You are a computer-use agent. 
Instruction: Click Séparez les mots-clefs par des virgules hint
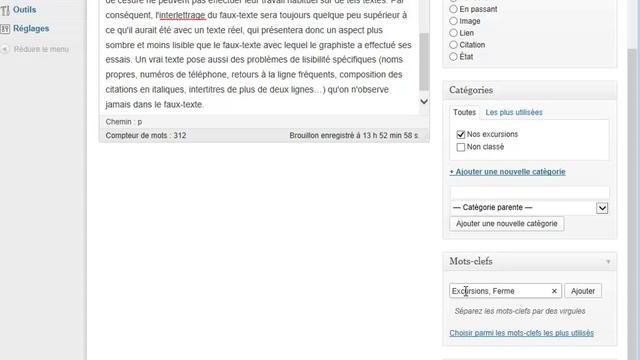(x=520, y=311)
